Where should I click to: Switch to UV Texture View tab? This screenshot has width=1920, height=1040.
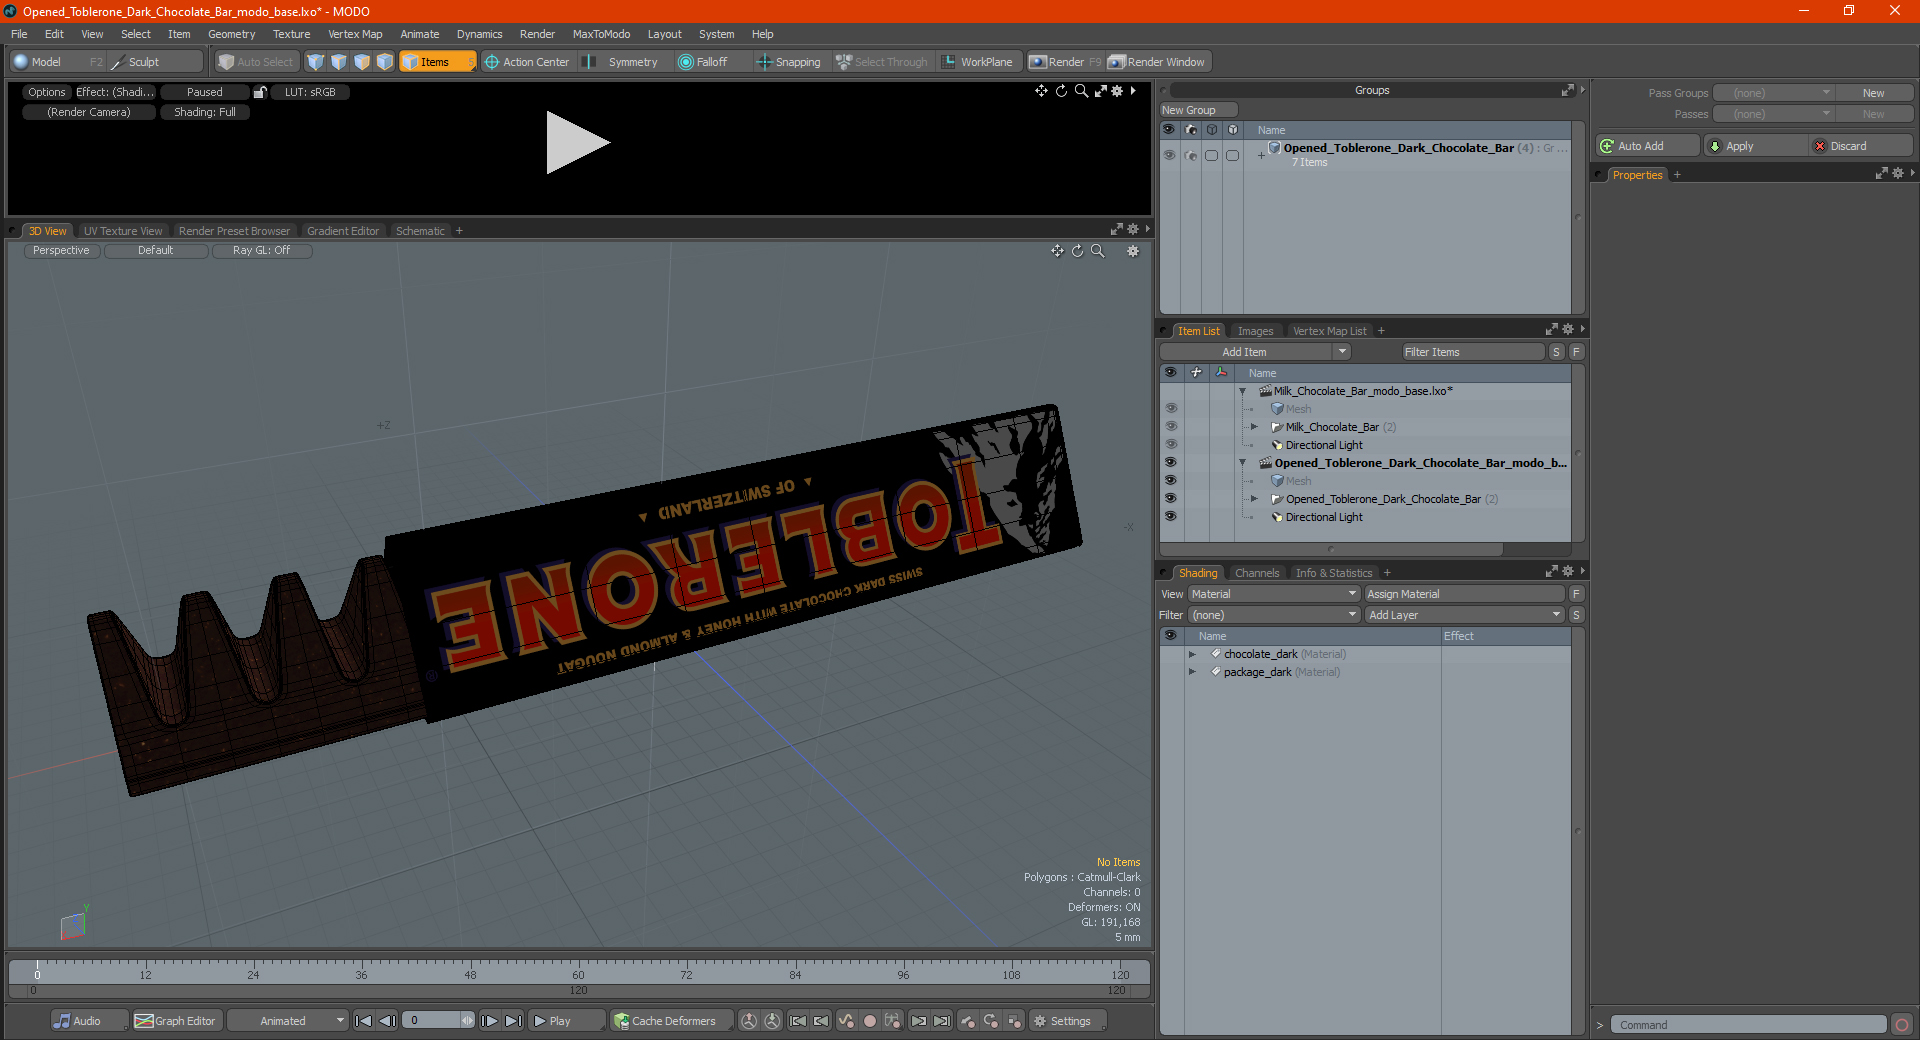[x=123, y=231]
